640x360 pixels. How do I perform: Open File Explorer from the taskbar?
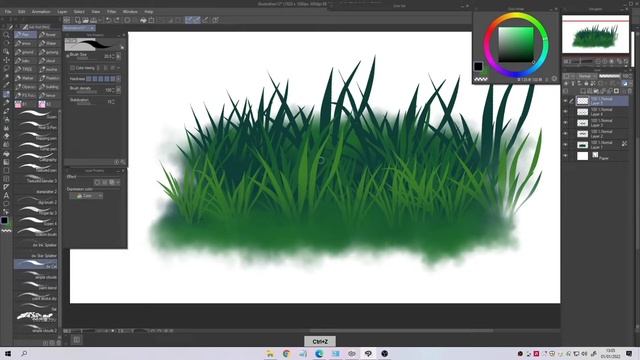[270, 353]
